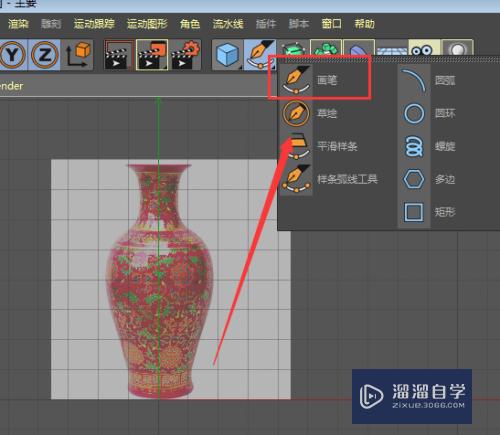This screenshot has width=500, height=435.
Task: Toggle the Z axis lock
Action: point(45,55)
